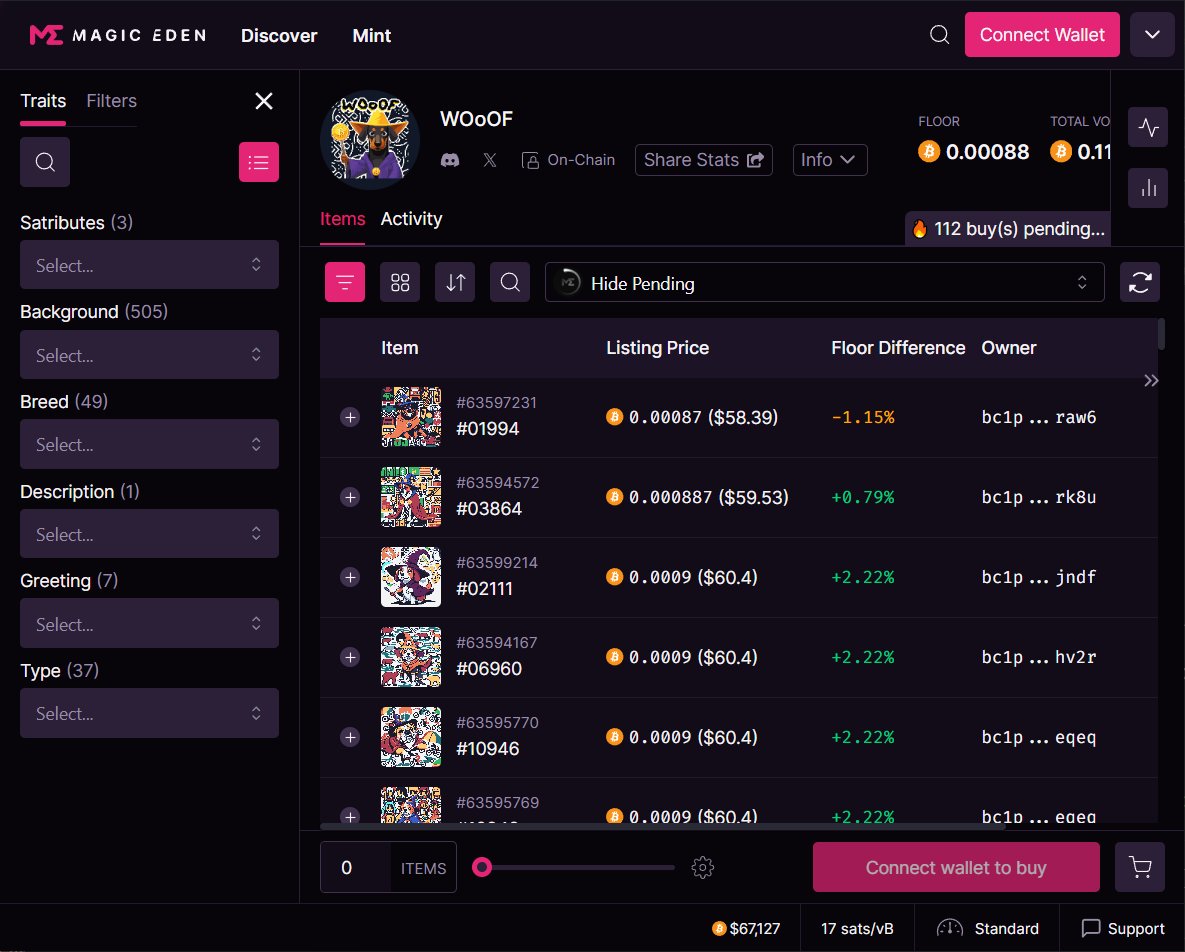Add item #06960 to cart
The width and height of the screenshot is (1185, 952).
[350, 657]
